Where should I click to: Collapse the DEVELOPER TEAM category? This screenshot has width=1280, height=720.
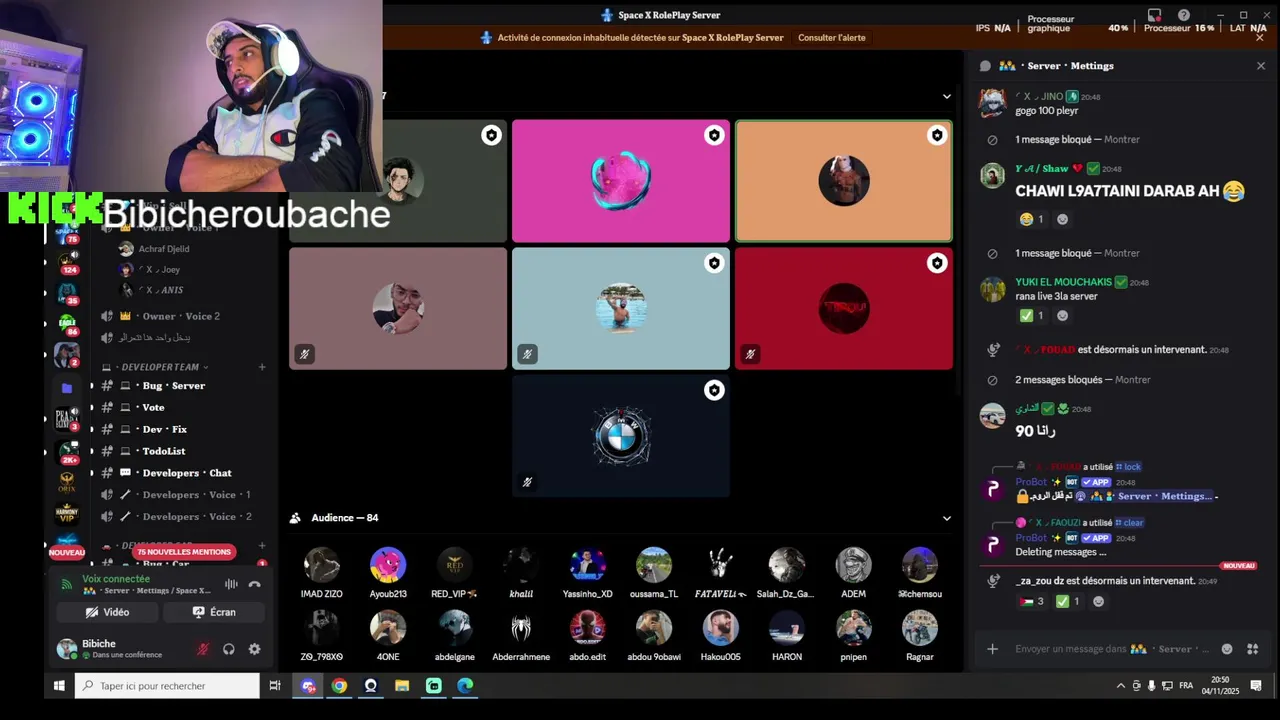click(160, 367)
